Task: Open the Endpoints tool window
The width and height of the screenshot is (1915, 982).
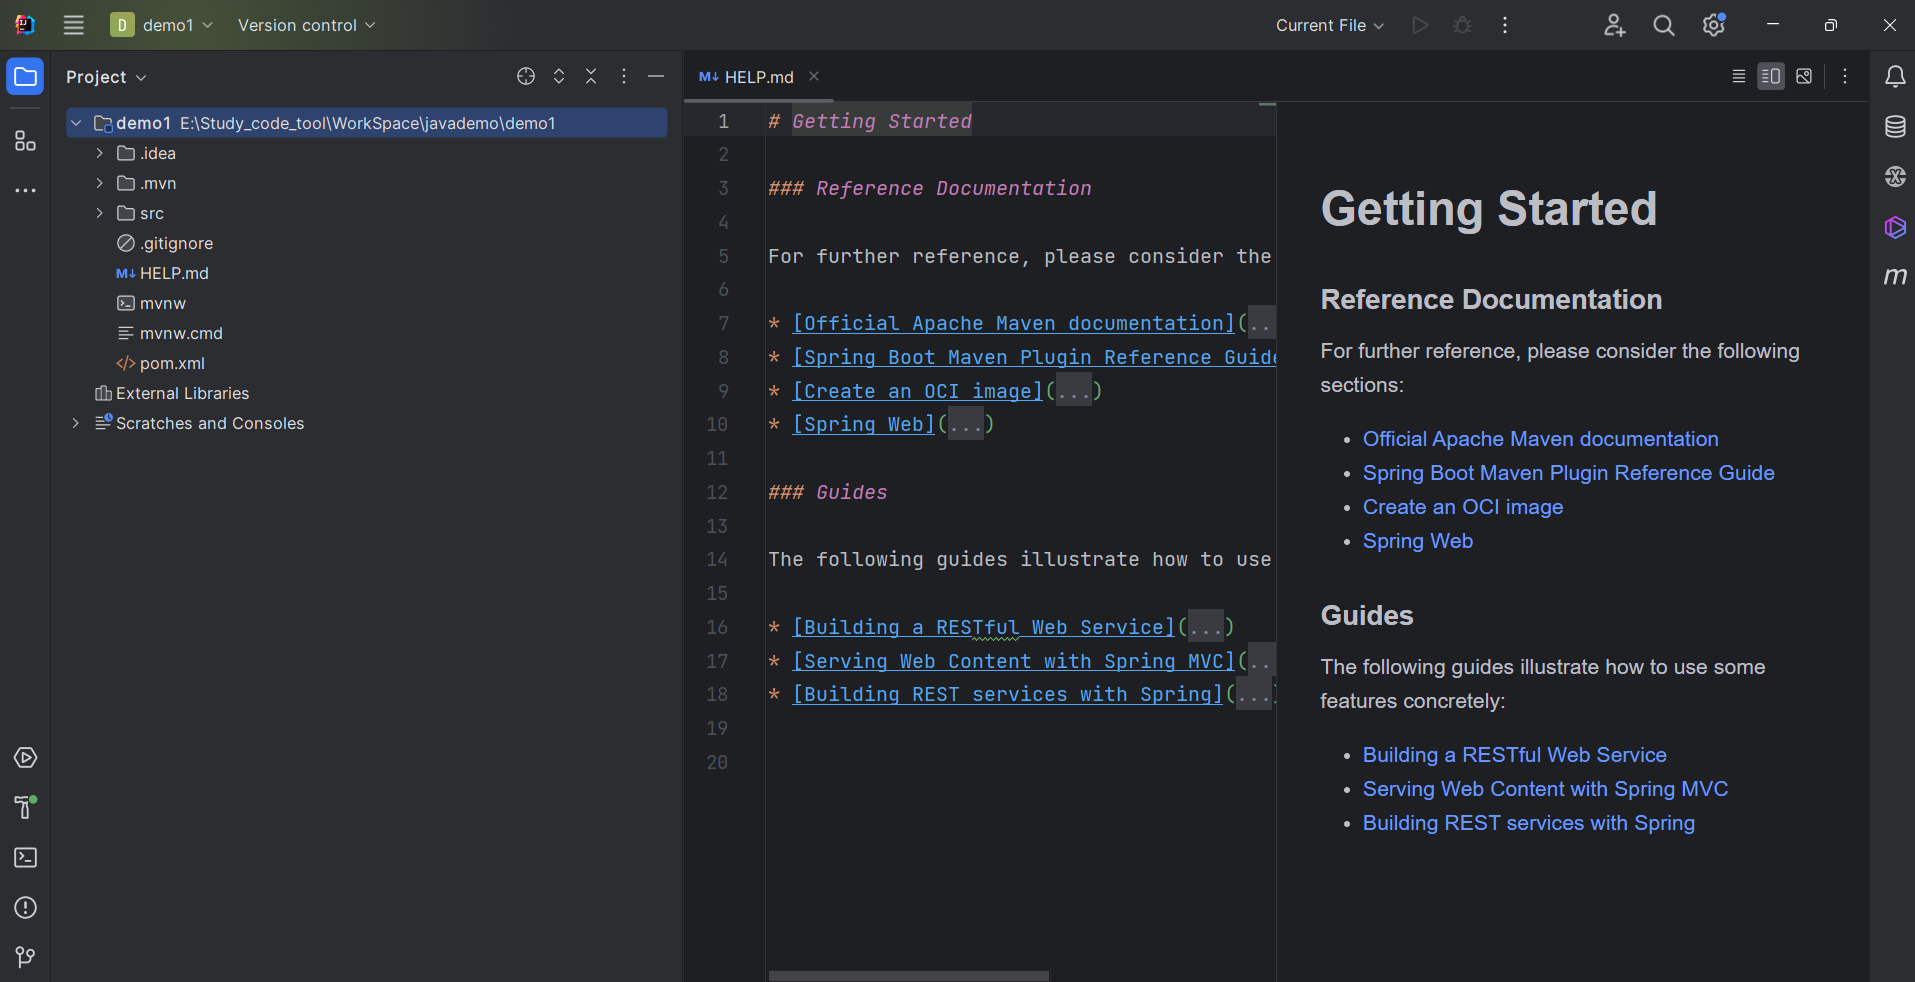Action: (1895, 227)
